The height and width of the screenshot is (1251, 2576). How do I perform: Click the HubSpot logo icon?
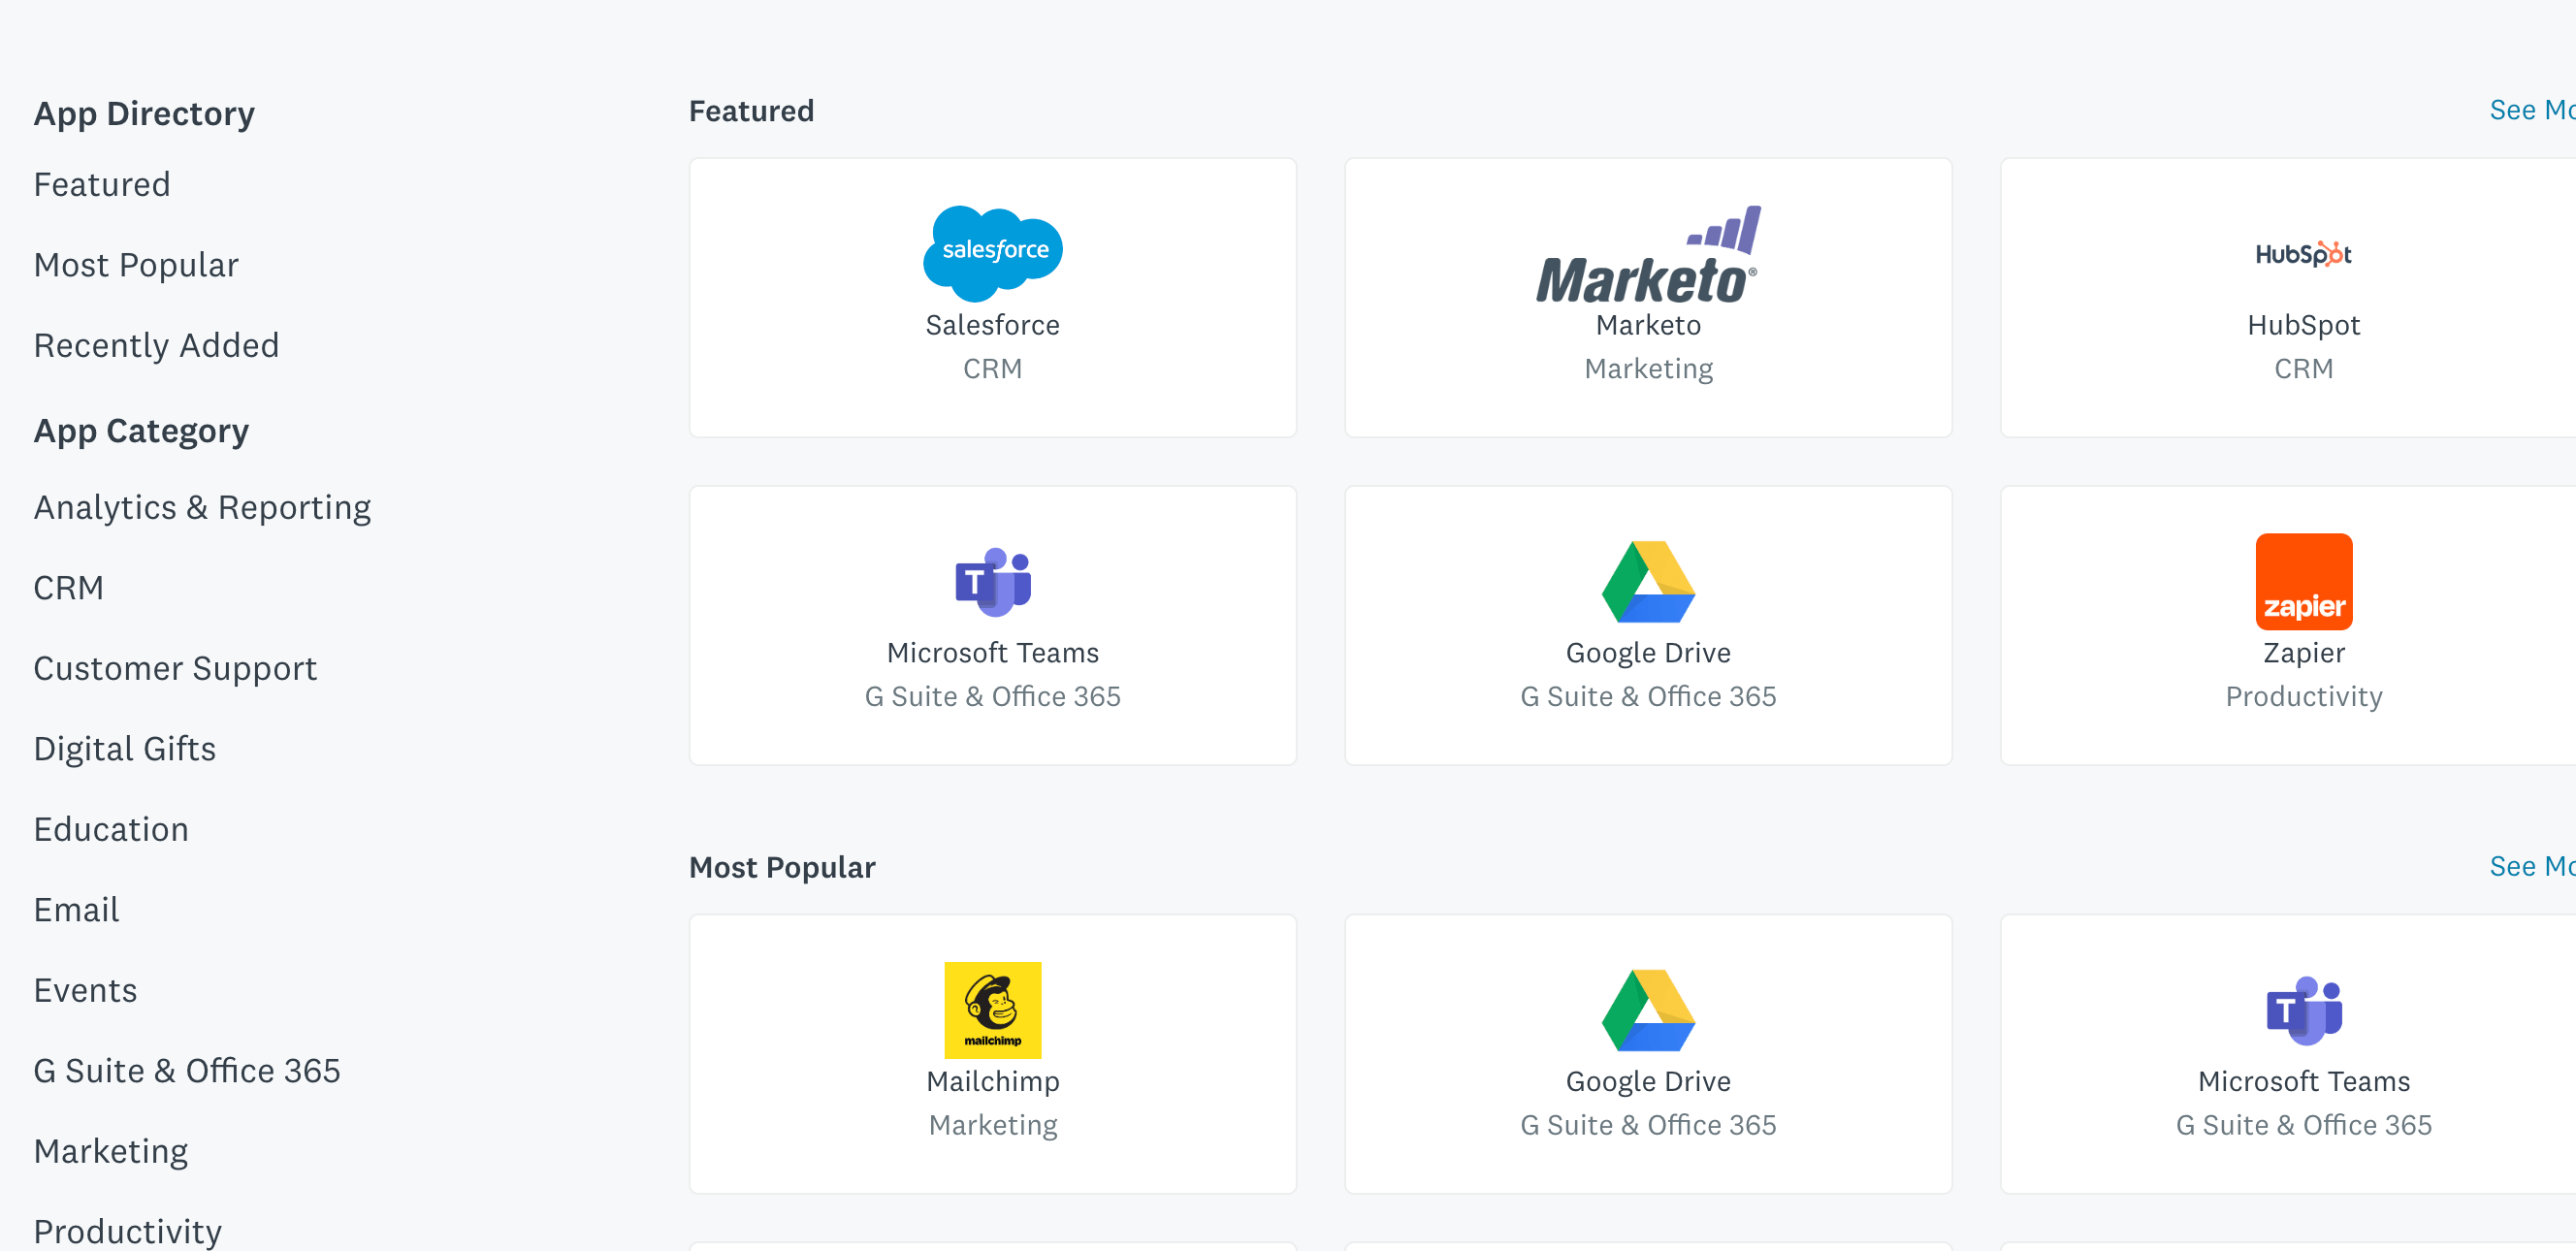[2303, 254]
